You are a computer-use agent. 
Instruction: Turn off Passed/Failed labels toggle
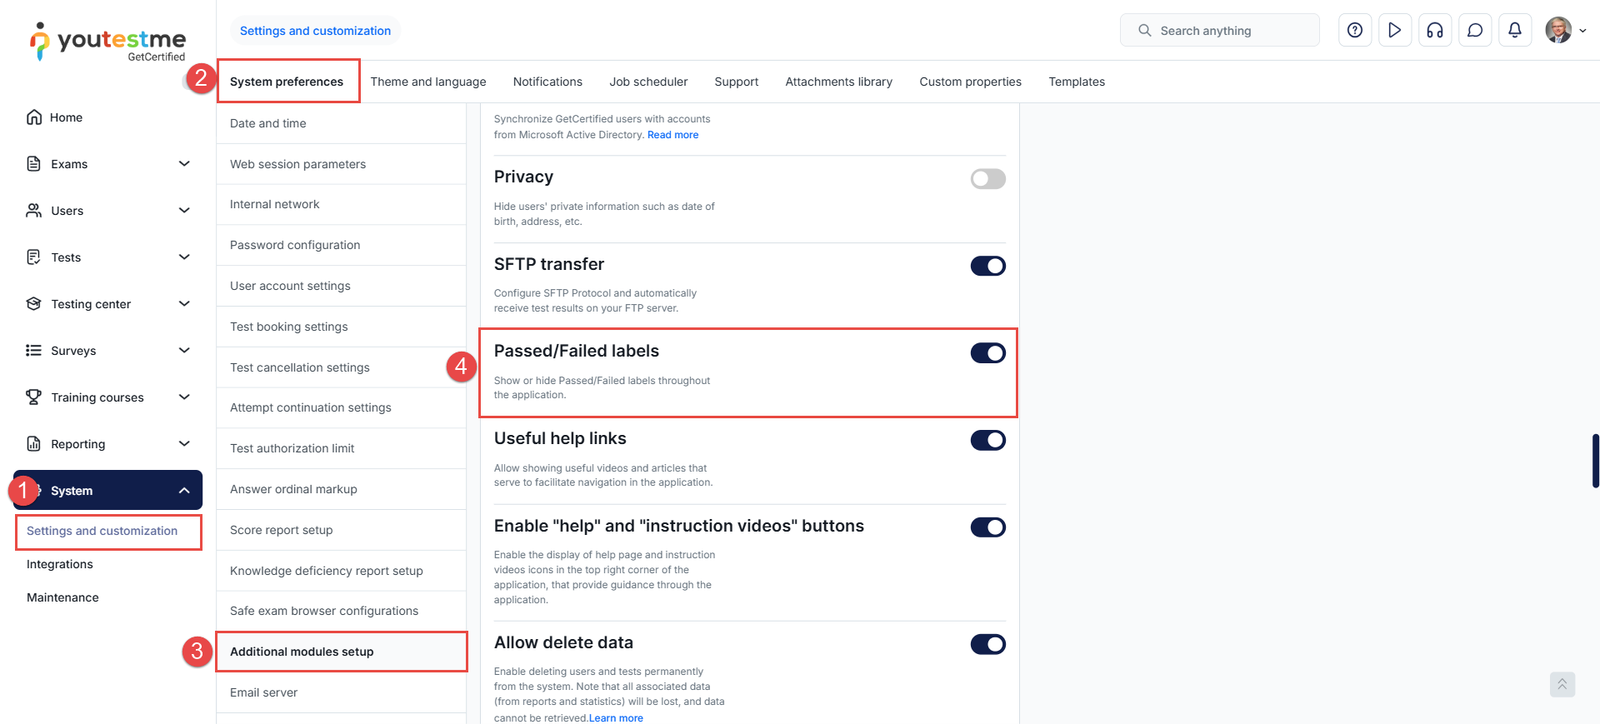988,353
